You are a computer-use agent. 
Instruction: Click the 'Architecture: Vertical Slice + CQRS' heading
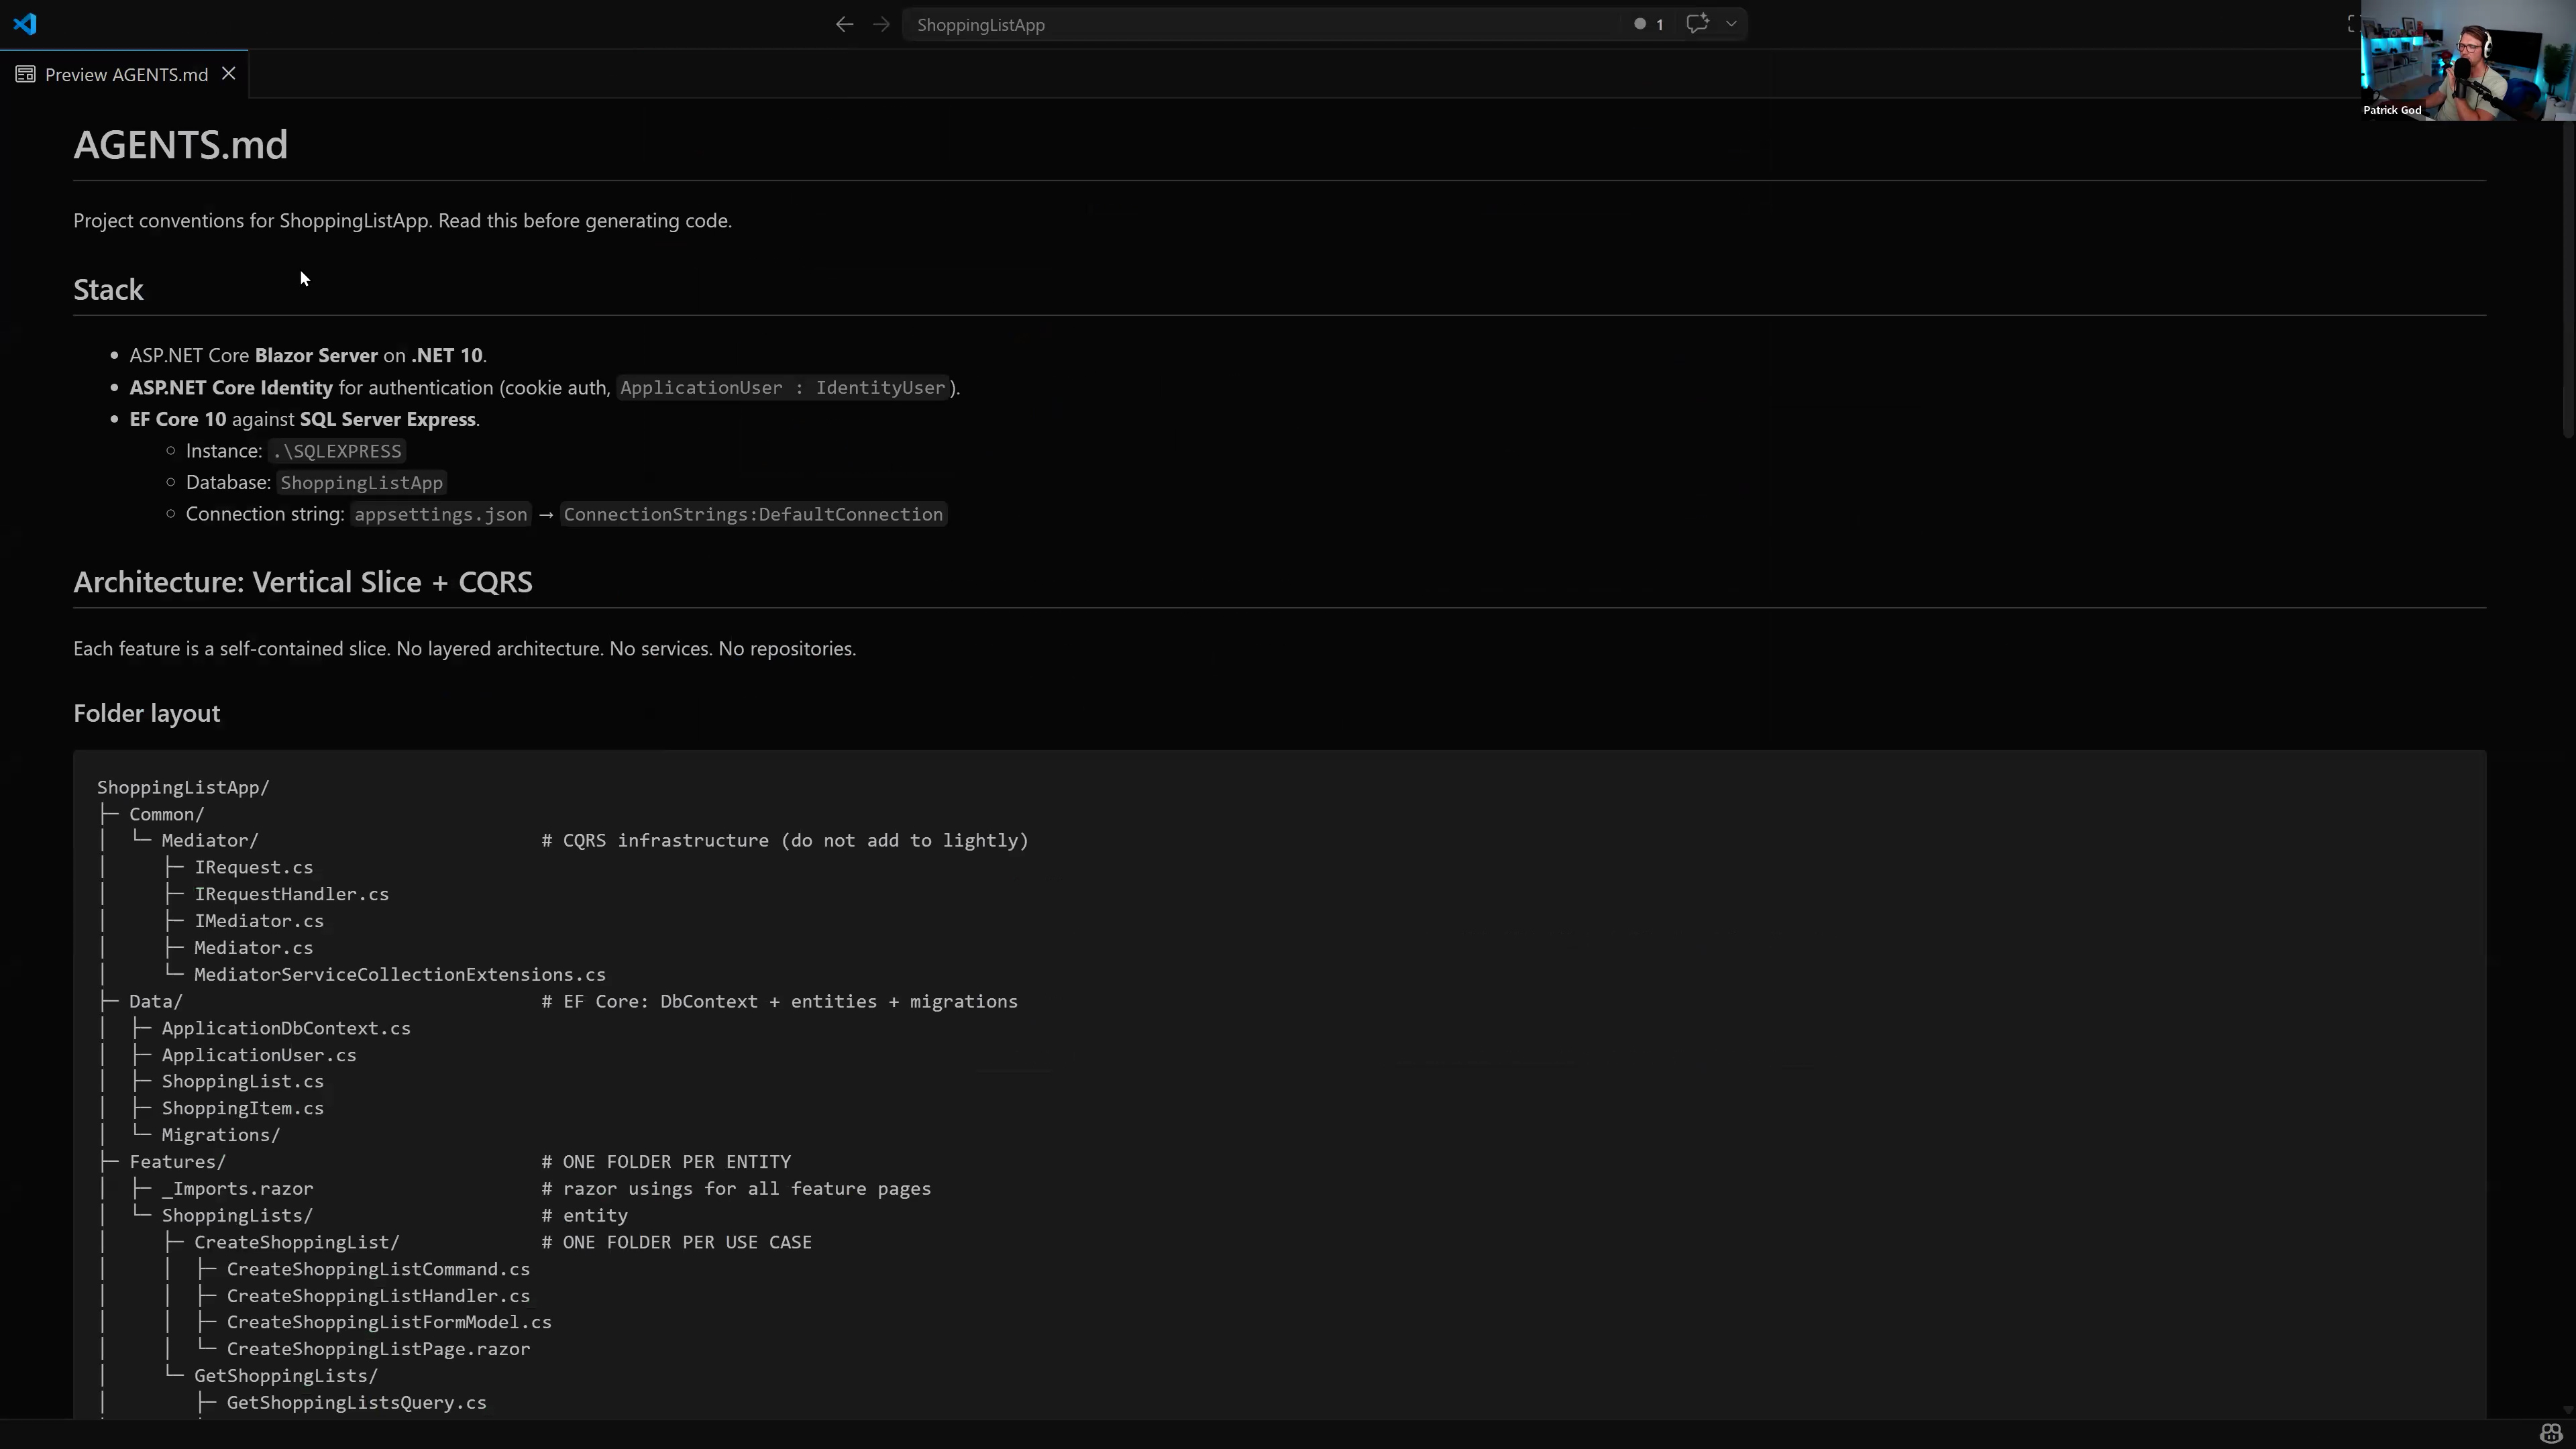click(303, 581)
